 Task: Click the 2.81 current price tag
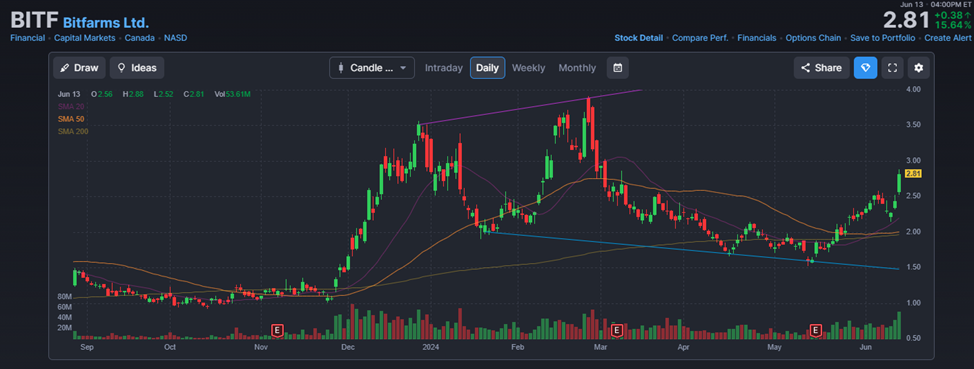[913, 174]
